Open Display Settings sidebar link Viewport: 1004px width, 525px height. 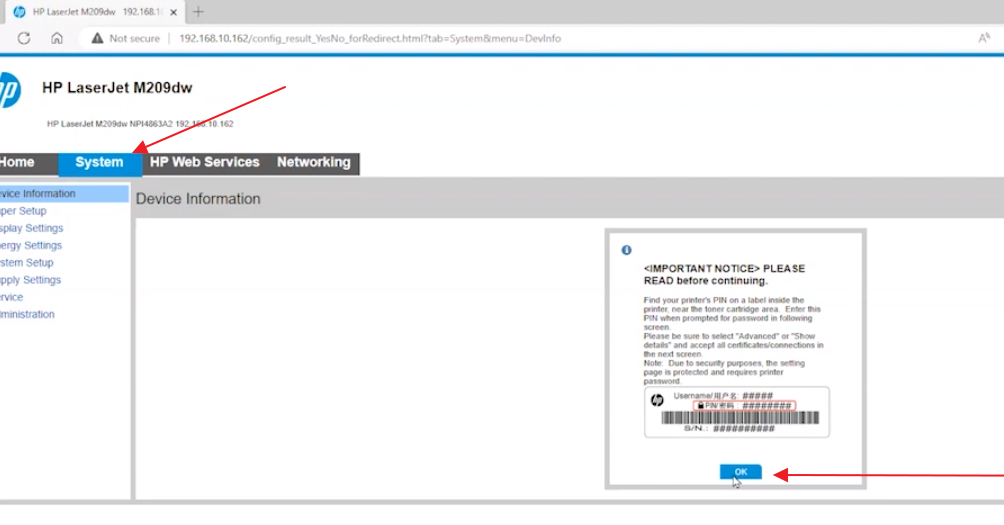click(x=31, y=228)
